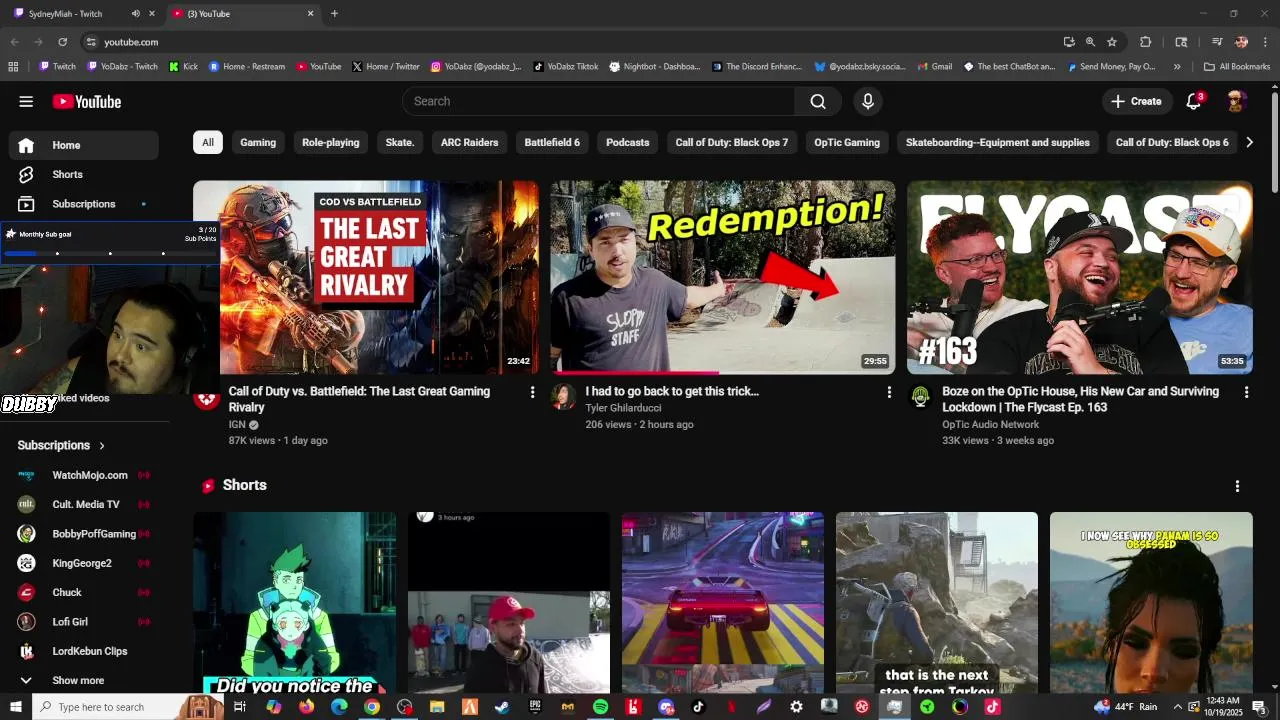
Task: Open File Explorer in taskbar
Action: tap(437, 707)
